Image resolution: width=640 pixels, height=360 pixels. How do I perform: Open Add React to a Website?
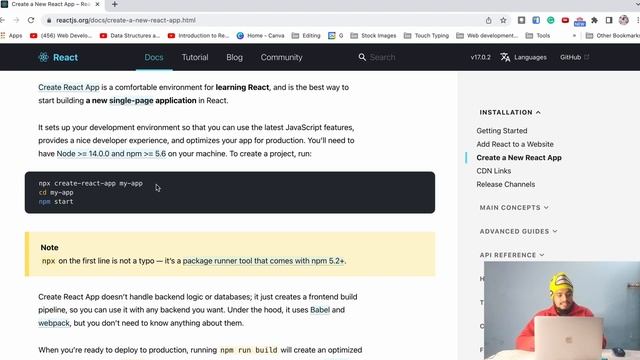coord(515,144)
